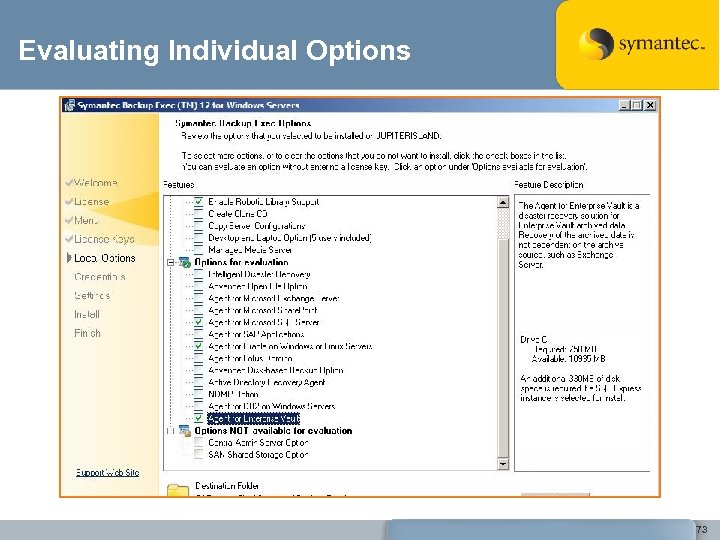The width and height of the screenshot is (720, 540).
Task: Select the Settings step in sidebar
Action: 92,296
